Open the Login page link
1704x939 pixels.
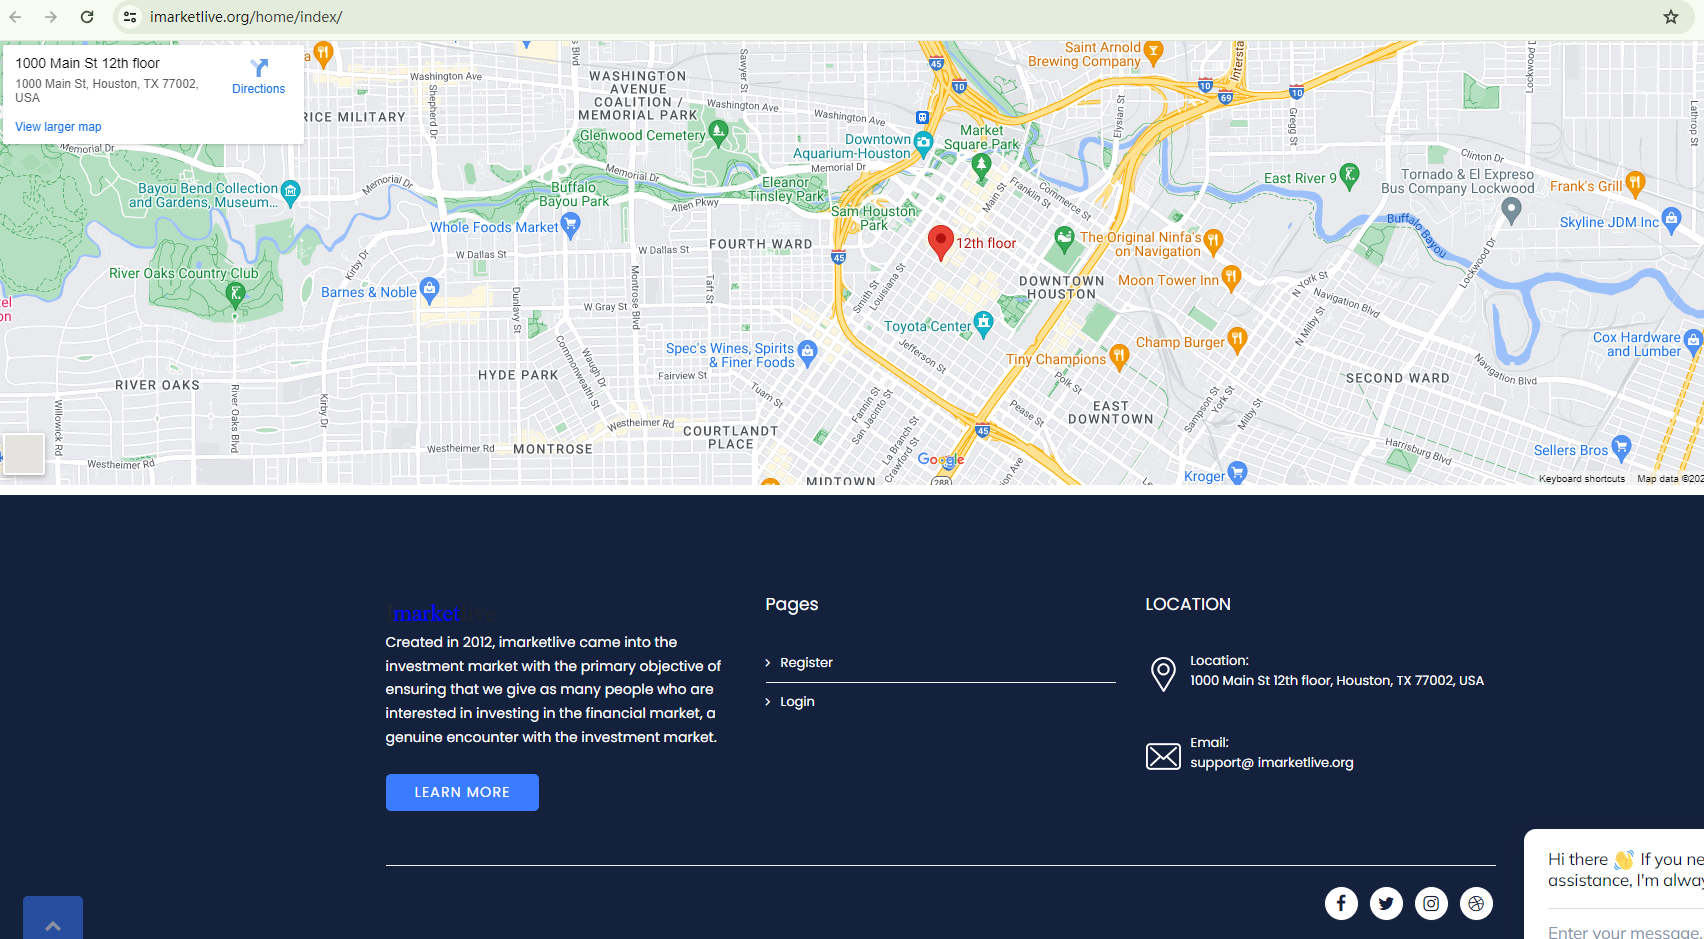(797, 702)
